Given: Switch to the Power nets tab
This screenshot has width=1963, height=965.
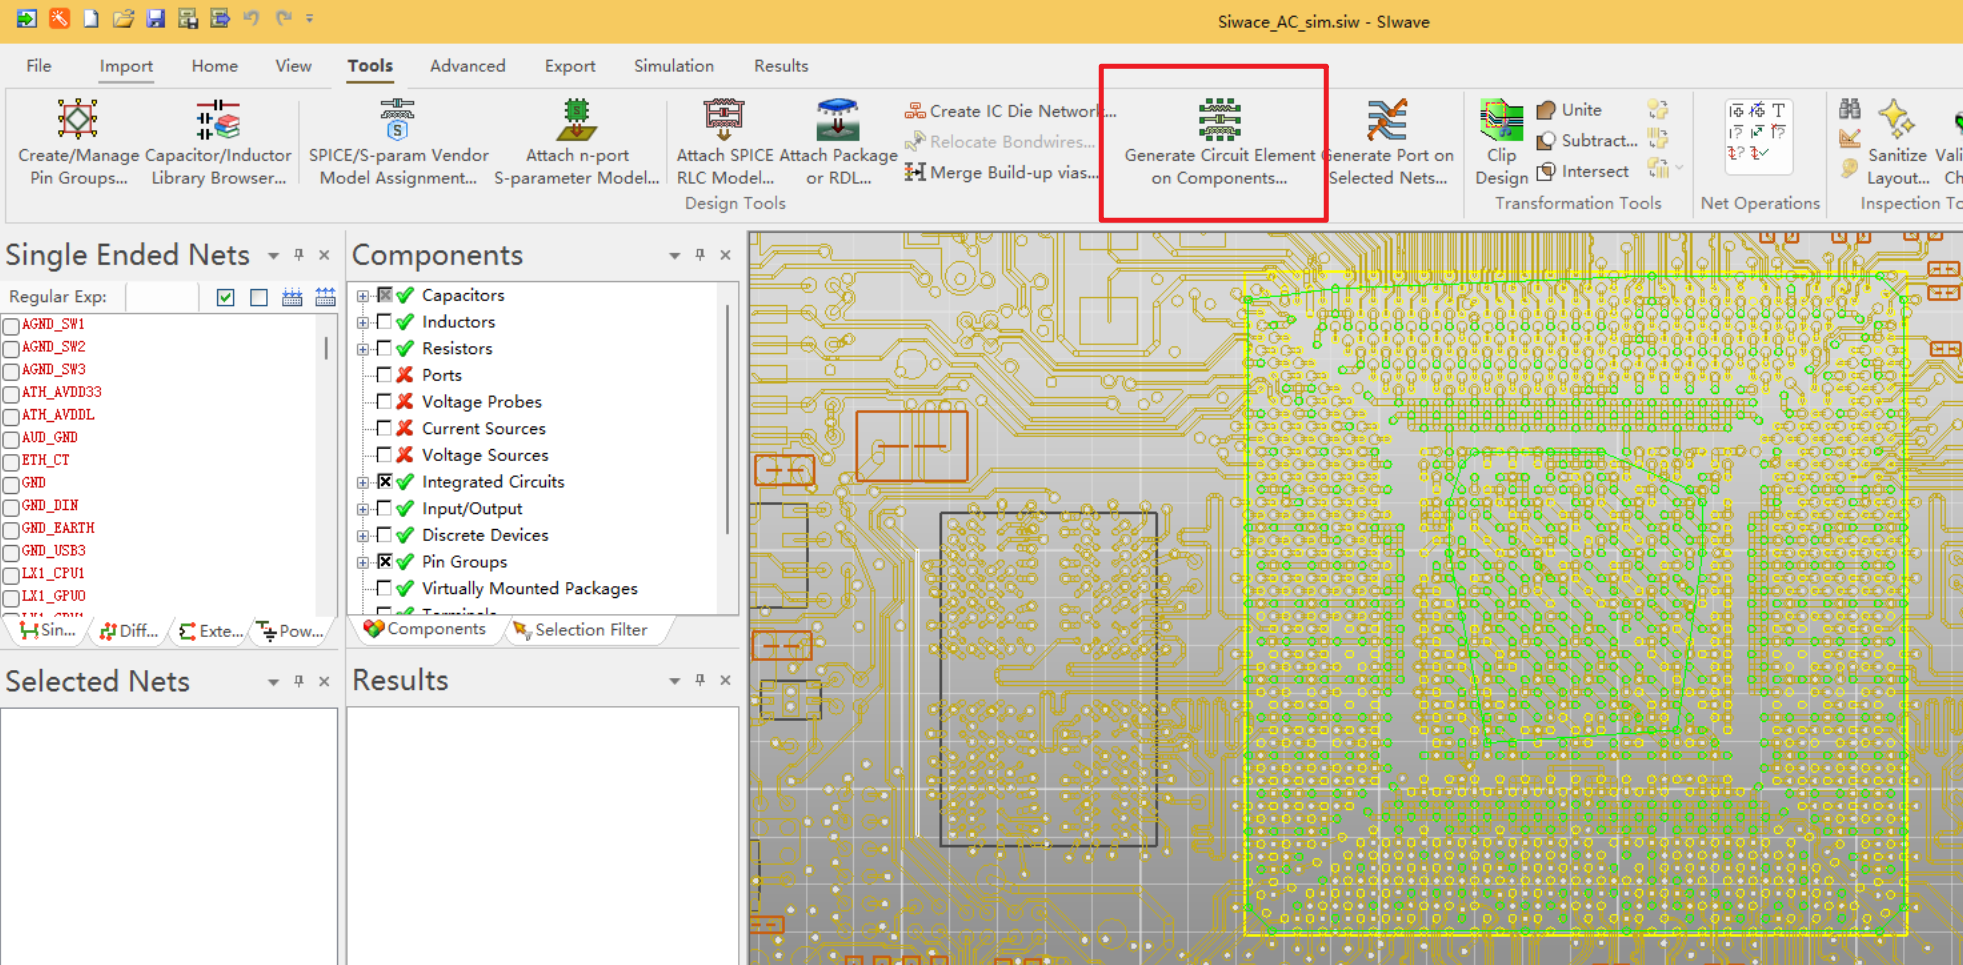Looking at the screenshot, I should click(291, 631).
